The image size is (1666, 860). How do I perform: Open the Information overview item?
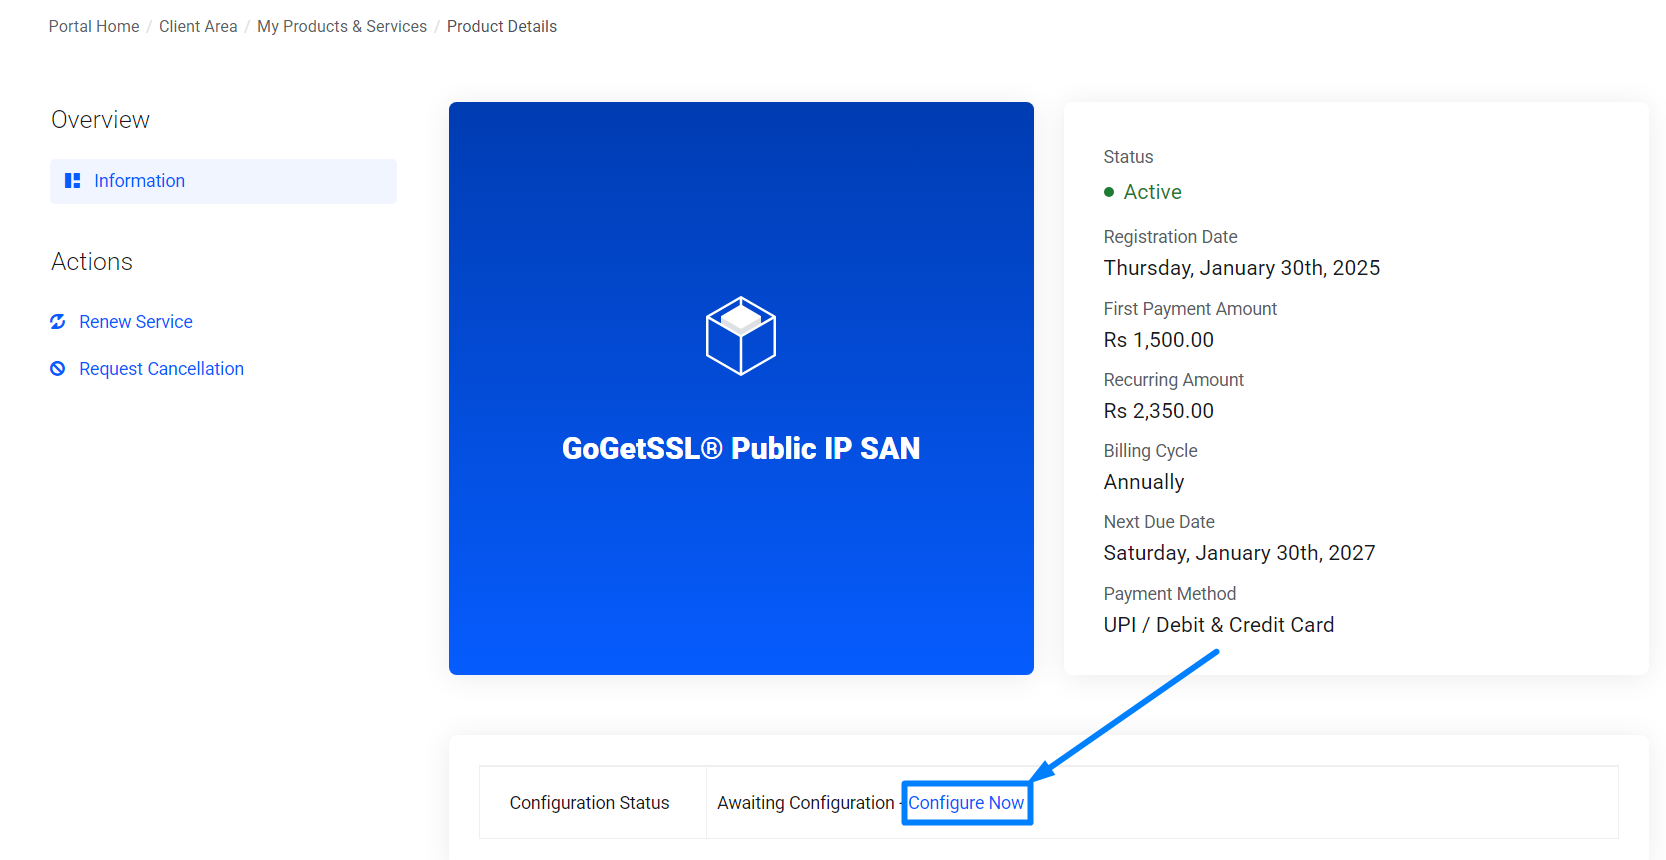223,181
